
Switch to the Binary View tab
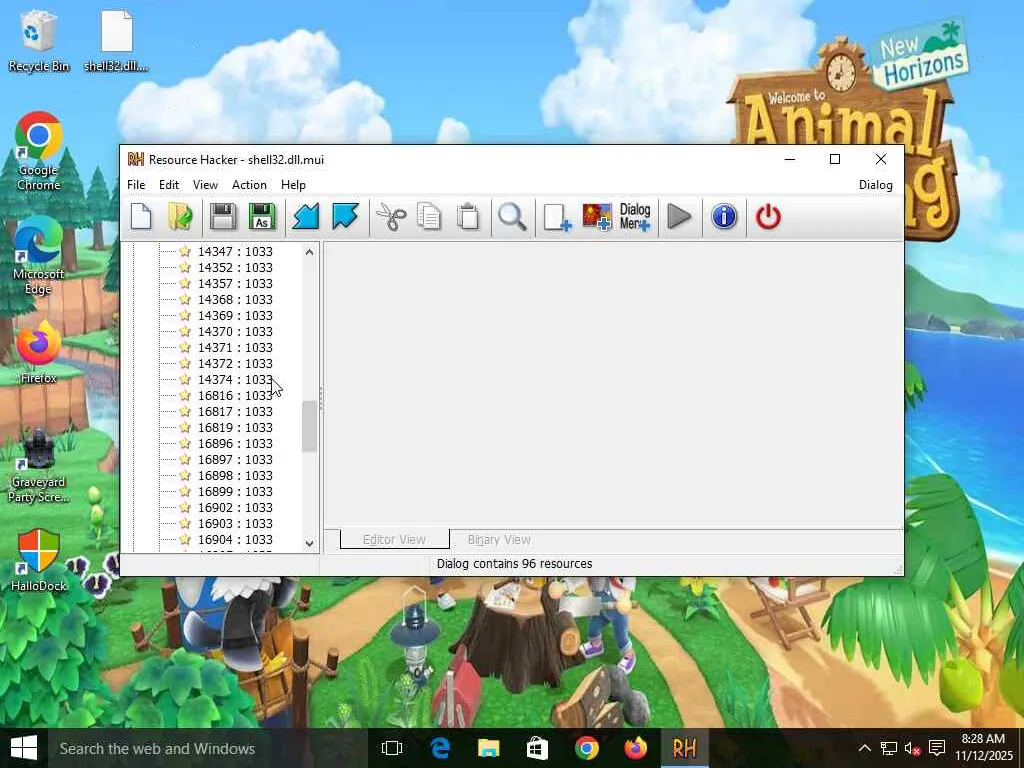499,539
